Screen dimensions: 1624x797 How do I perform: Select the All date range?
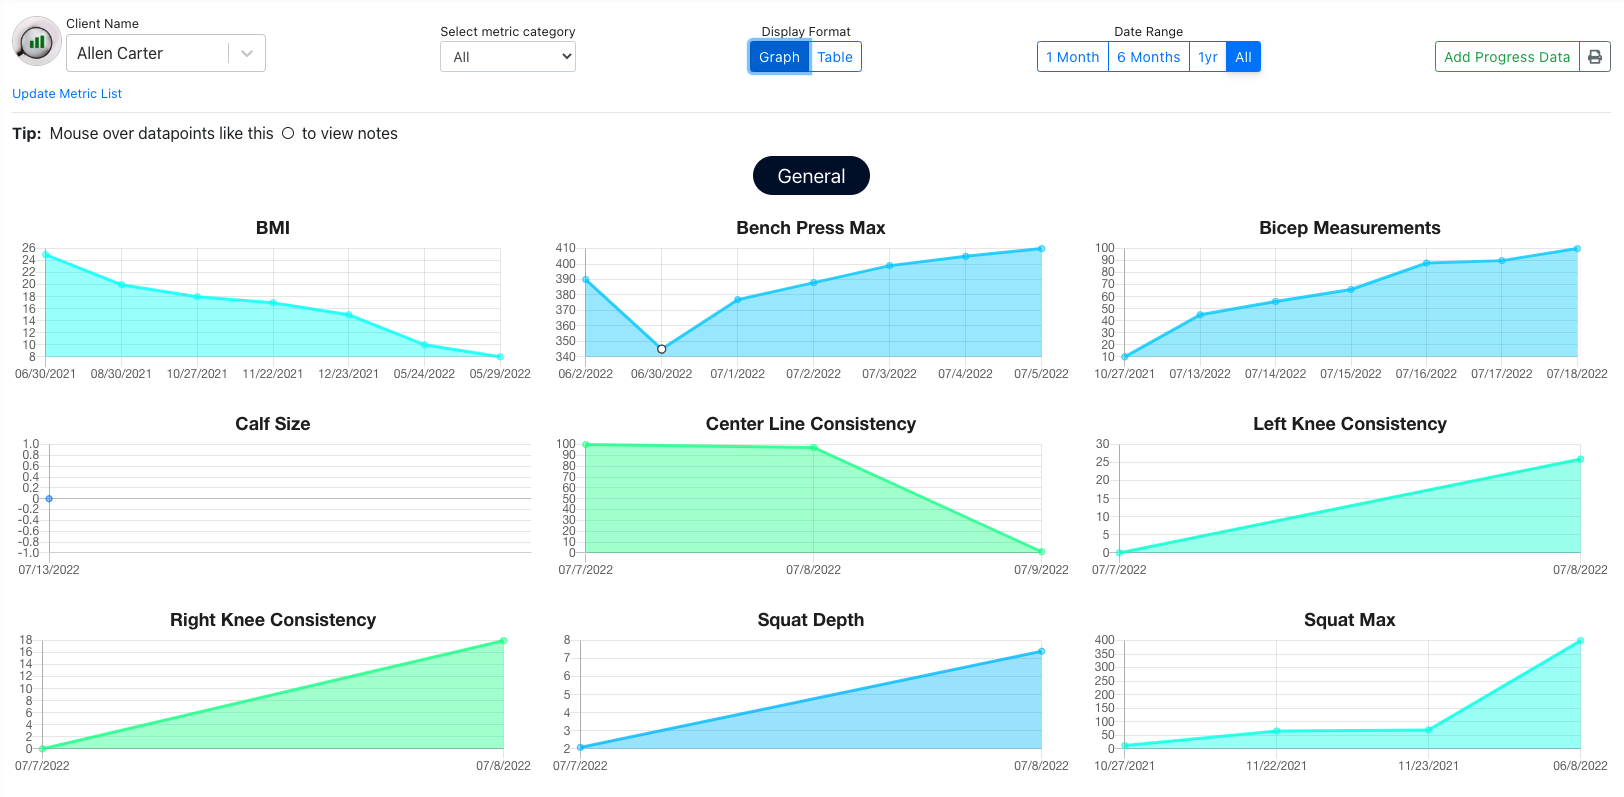point(1243,57)
